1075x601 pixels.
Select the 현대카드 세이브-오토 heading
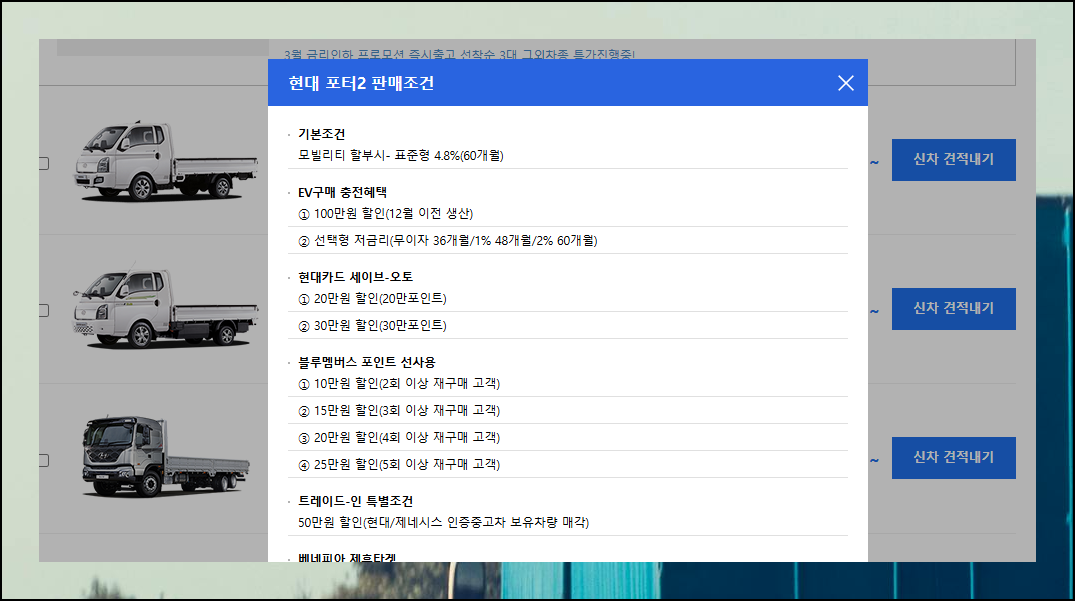355,278
